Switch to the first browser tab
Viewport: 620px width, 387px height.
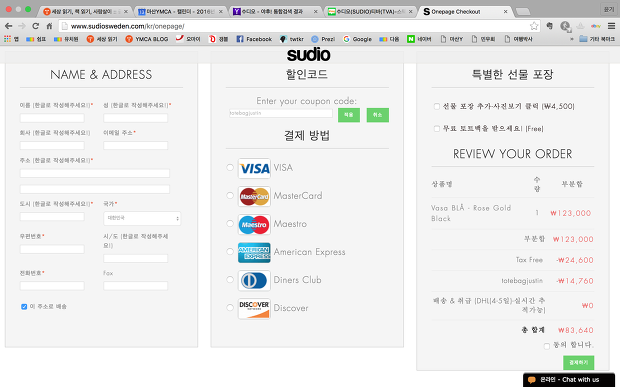(x=85, y=11)
